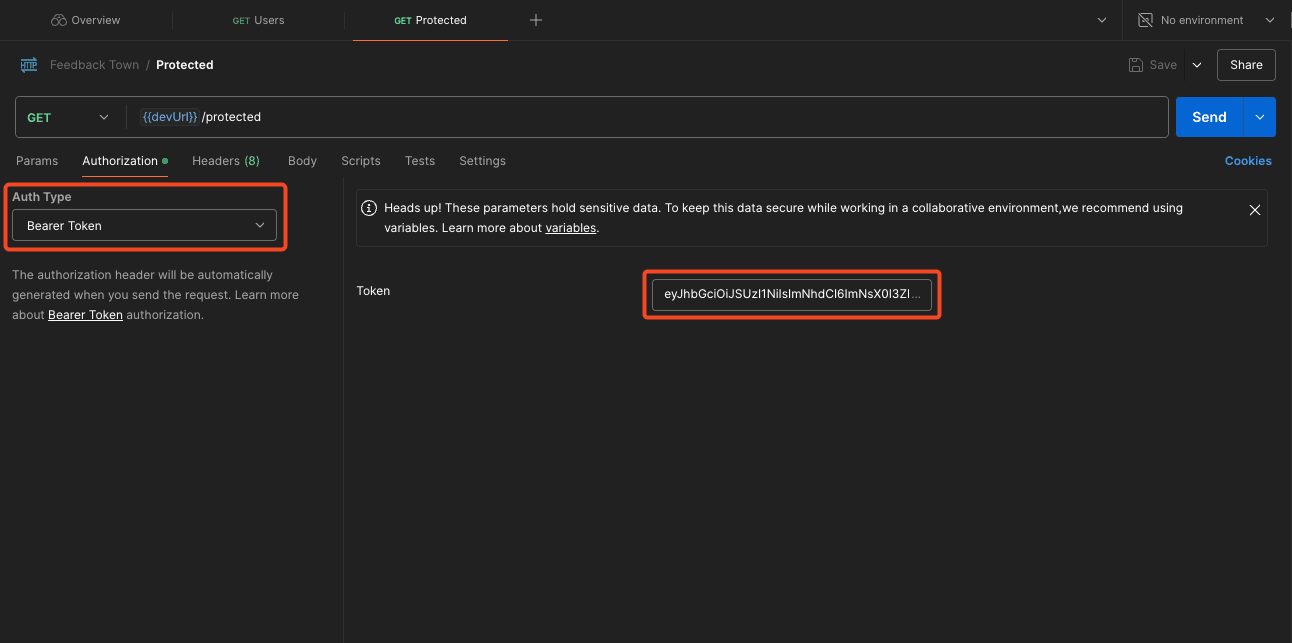Select the GET Protected request tab
Screen dimensions: 1292x643
pos(430,20)
